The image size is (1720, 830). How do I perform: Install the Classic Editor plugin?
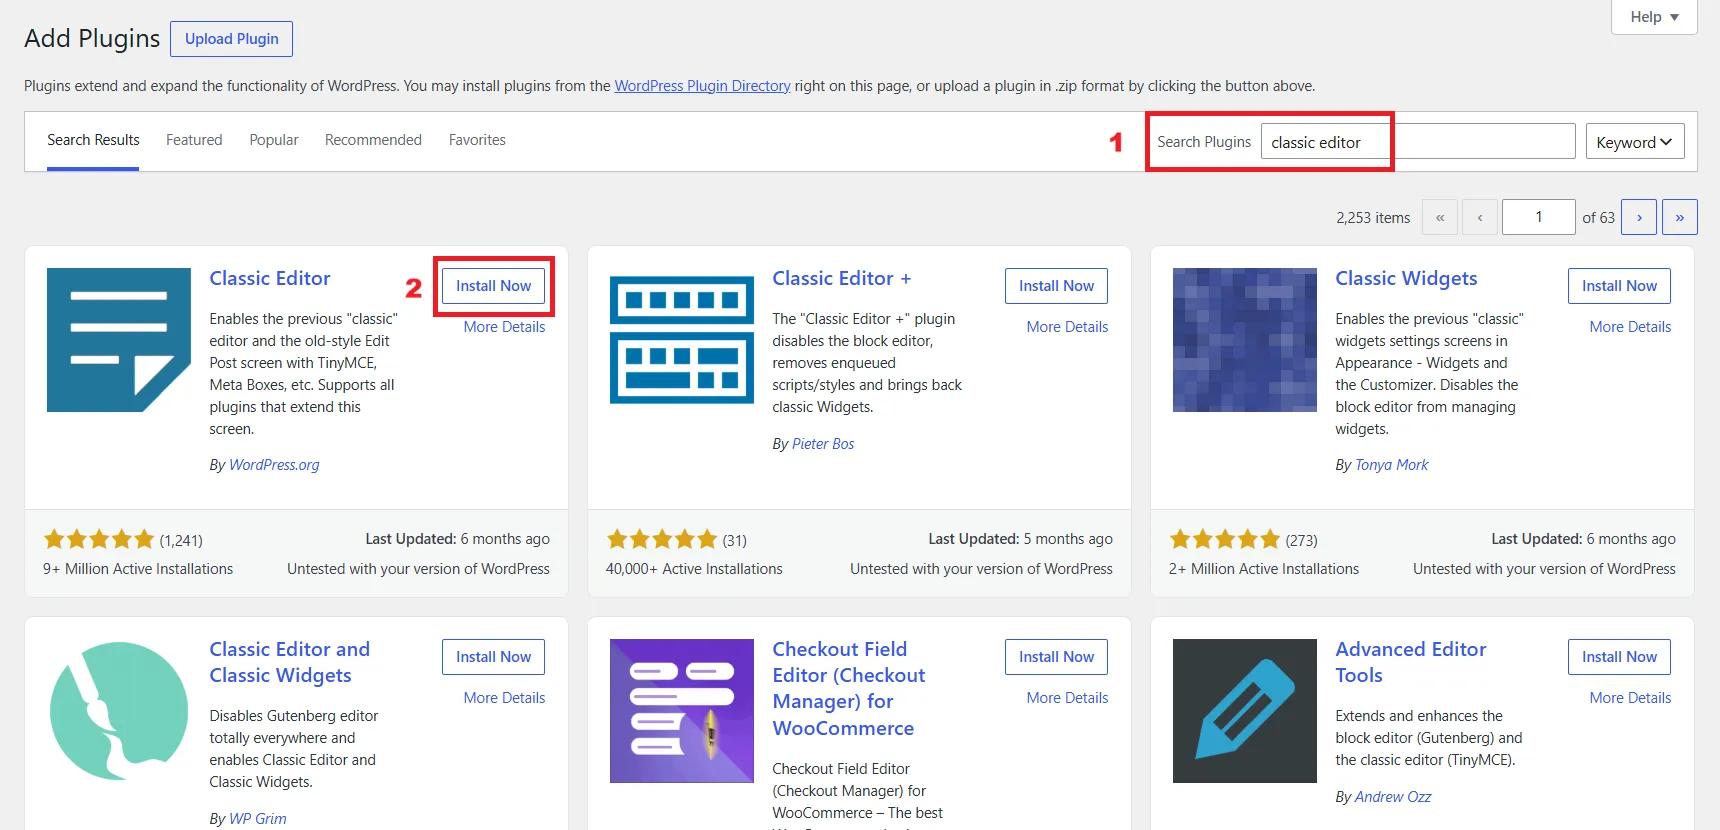click(494, 286)
